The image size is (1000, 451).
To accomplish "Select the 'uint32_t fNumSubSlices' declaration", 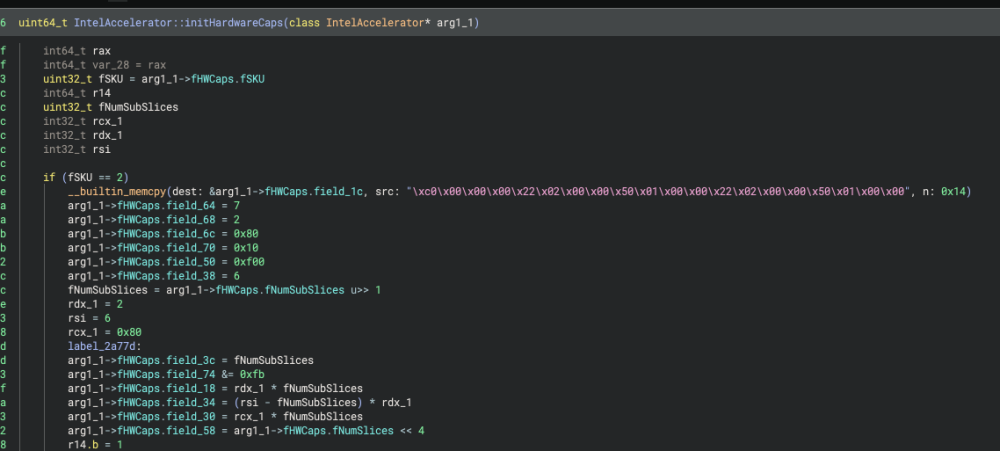I will [x=110, y=107].
